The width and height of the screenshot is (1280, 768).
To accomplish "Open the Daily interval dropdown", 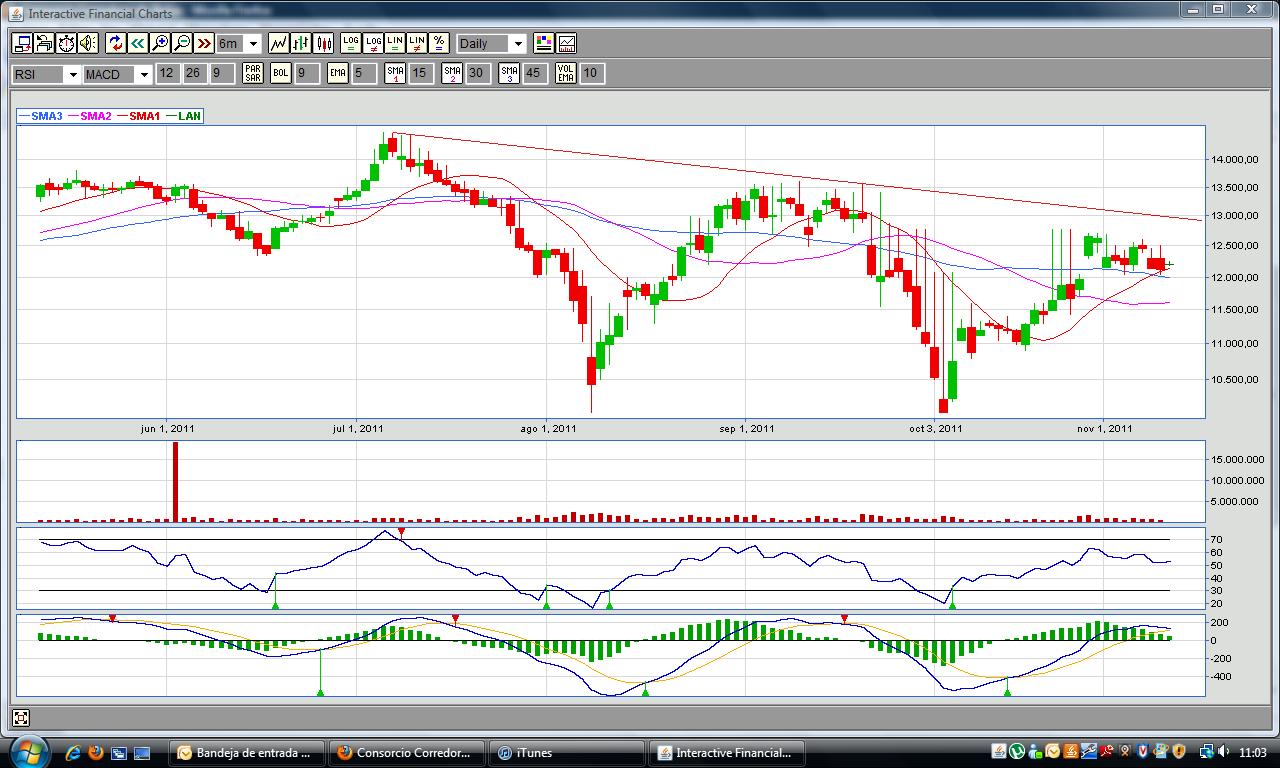I will (x=491, y=43).
